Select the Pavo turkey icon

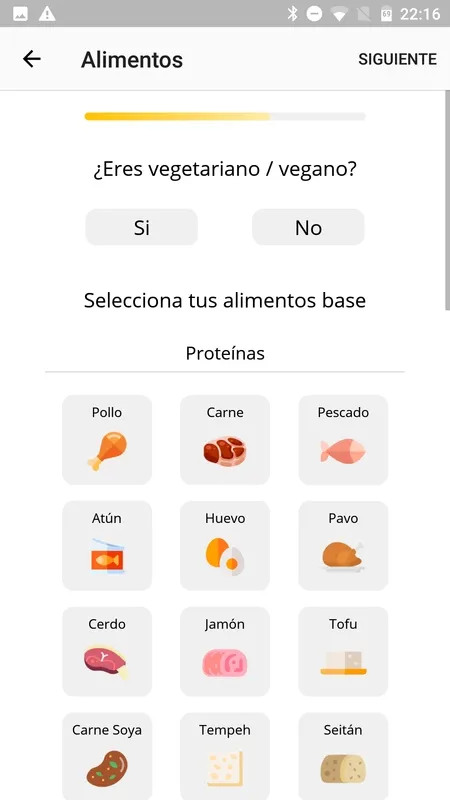point(343,557)
